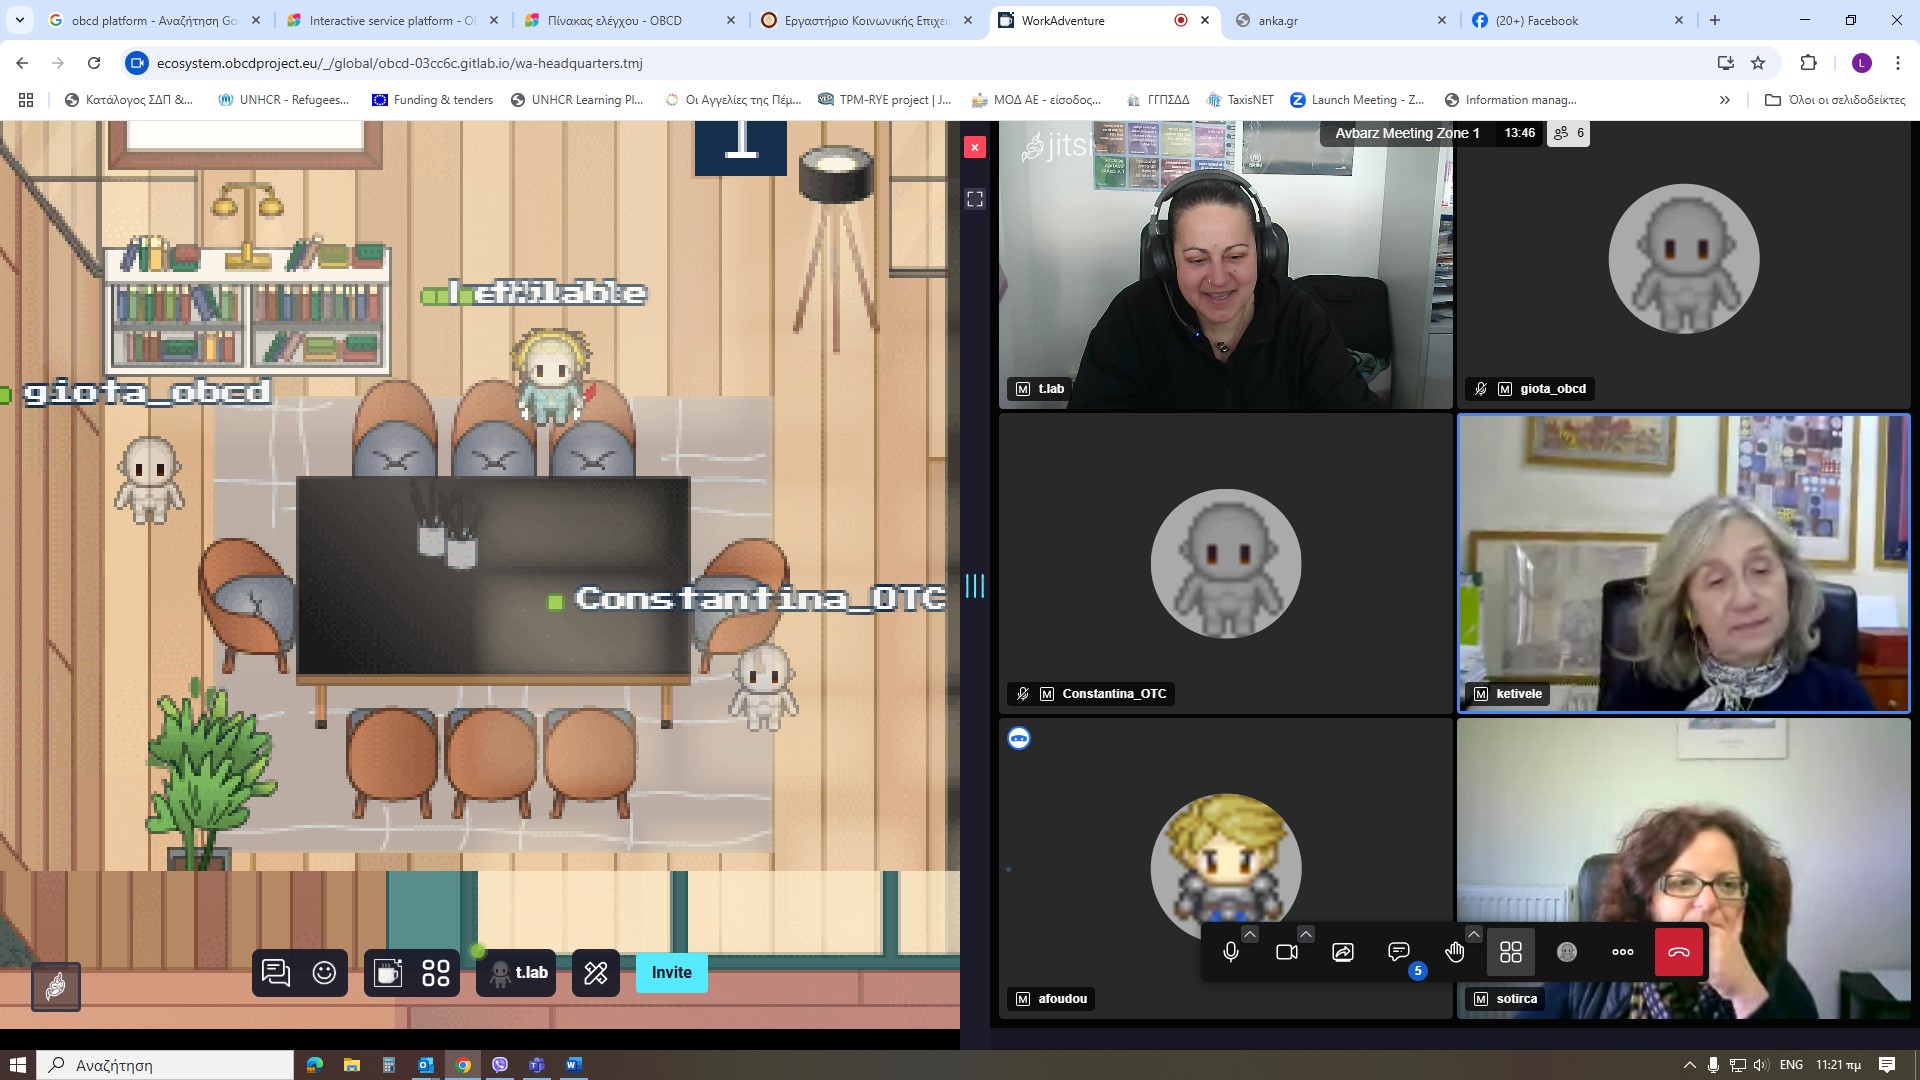Image resolution: width=1920 pixels, height=1080 pixels.
Task: Open reactions arrow beside raise hand
Action: click(x=1473, y=934)
